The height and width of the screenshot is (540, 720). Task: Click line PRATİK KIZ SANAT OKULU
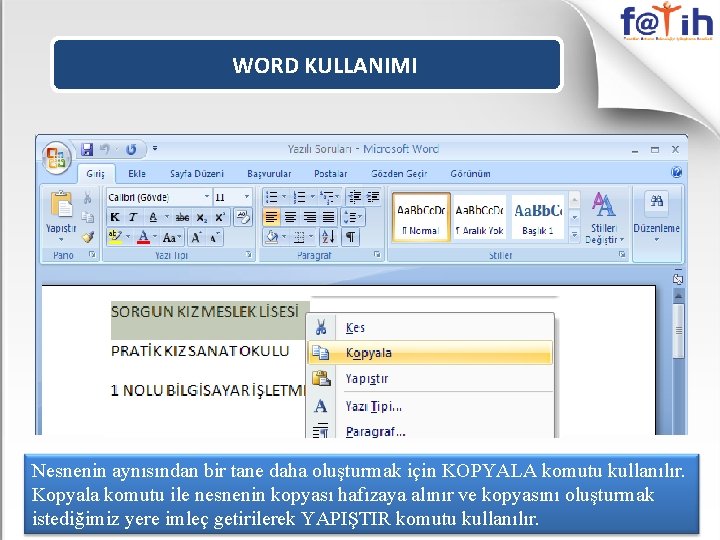click(x=200, y=351)
